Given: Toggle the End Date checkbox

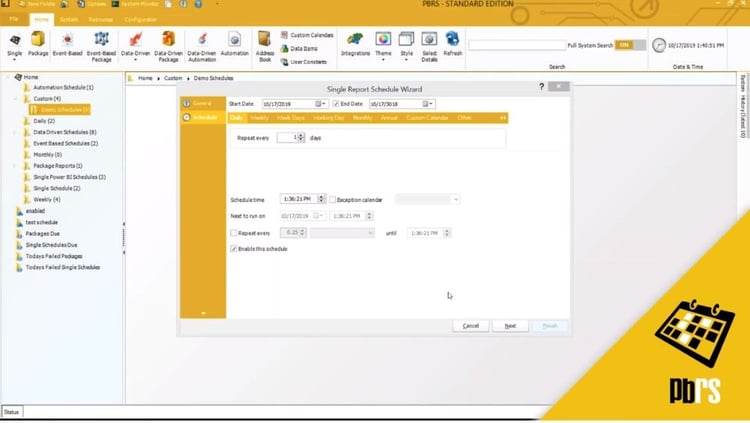Looking at the screenshot, I should [336, 104].
